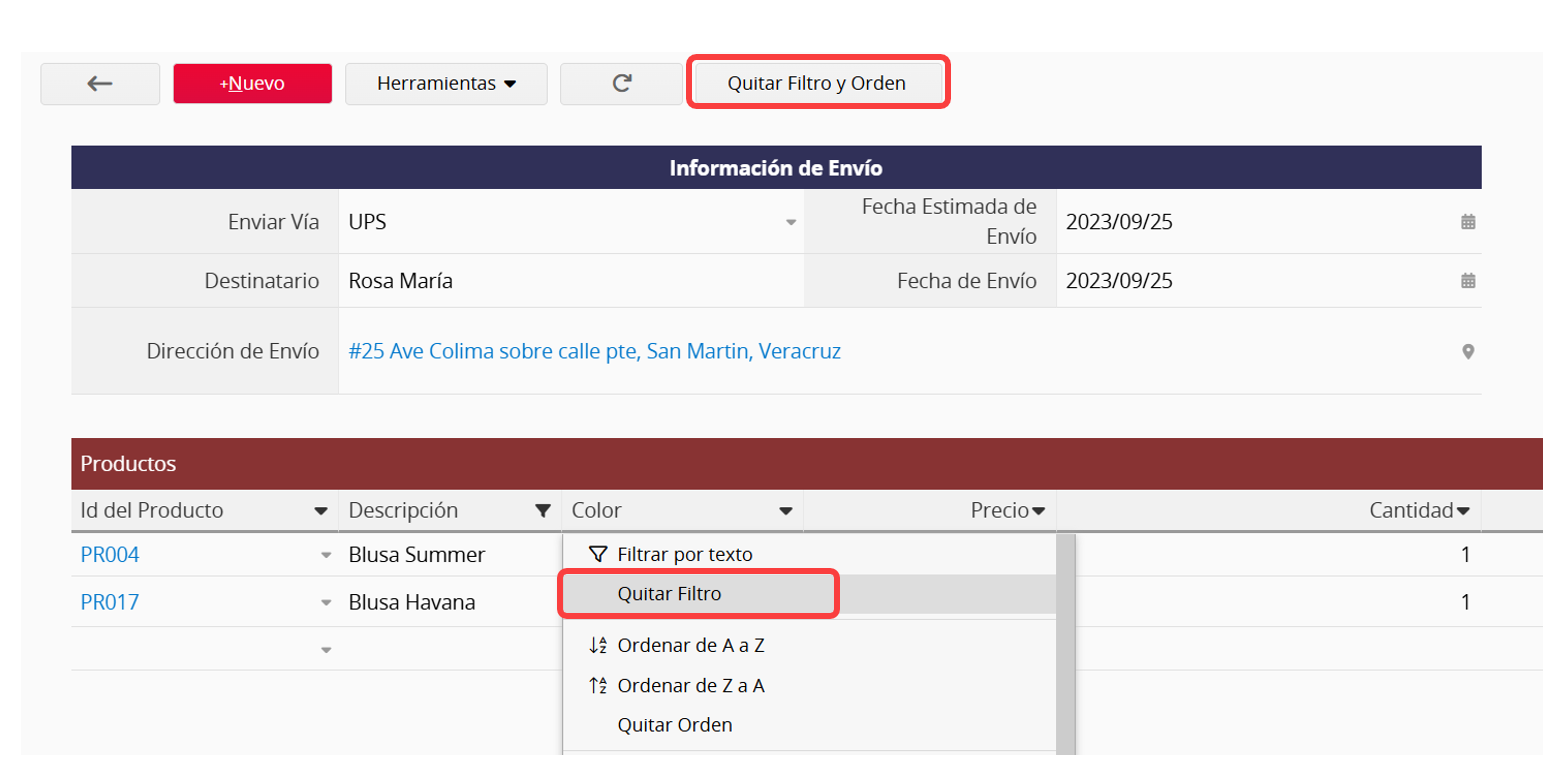The width and height of the screenshot is (1568, 769).
Task: Expand the Enviar Vía UPS dropdown
Action: coord(790,222)
